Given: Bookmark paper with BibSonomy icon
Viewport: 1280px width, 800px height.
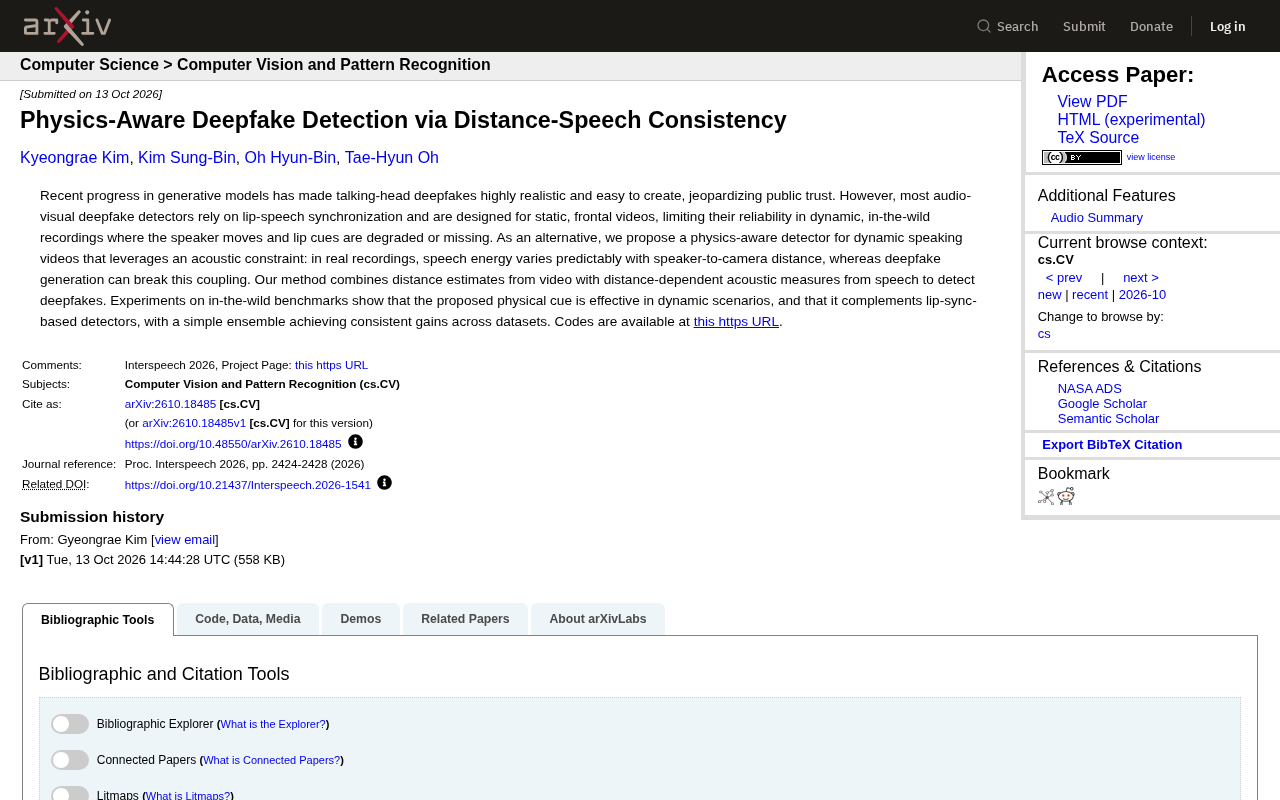Looking at the screenshot, I should click(x=1046, y=497).
